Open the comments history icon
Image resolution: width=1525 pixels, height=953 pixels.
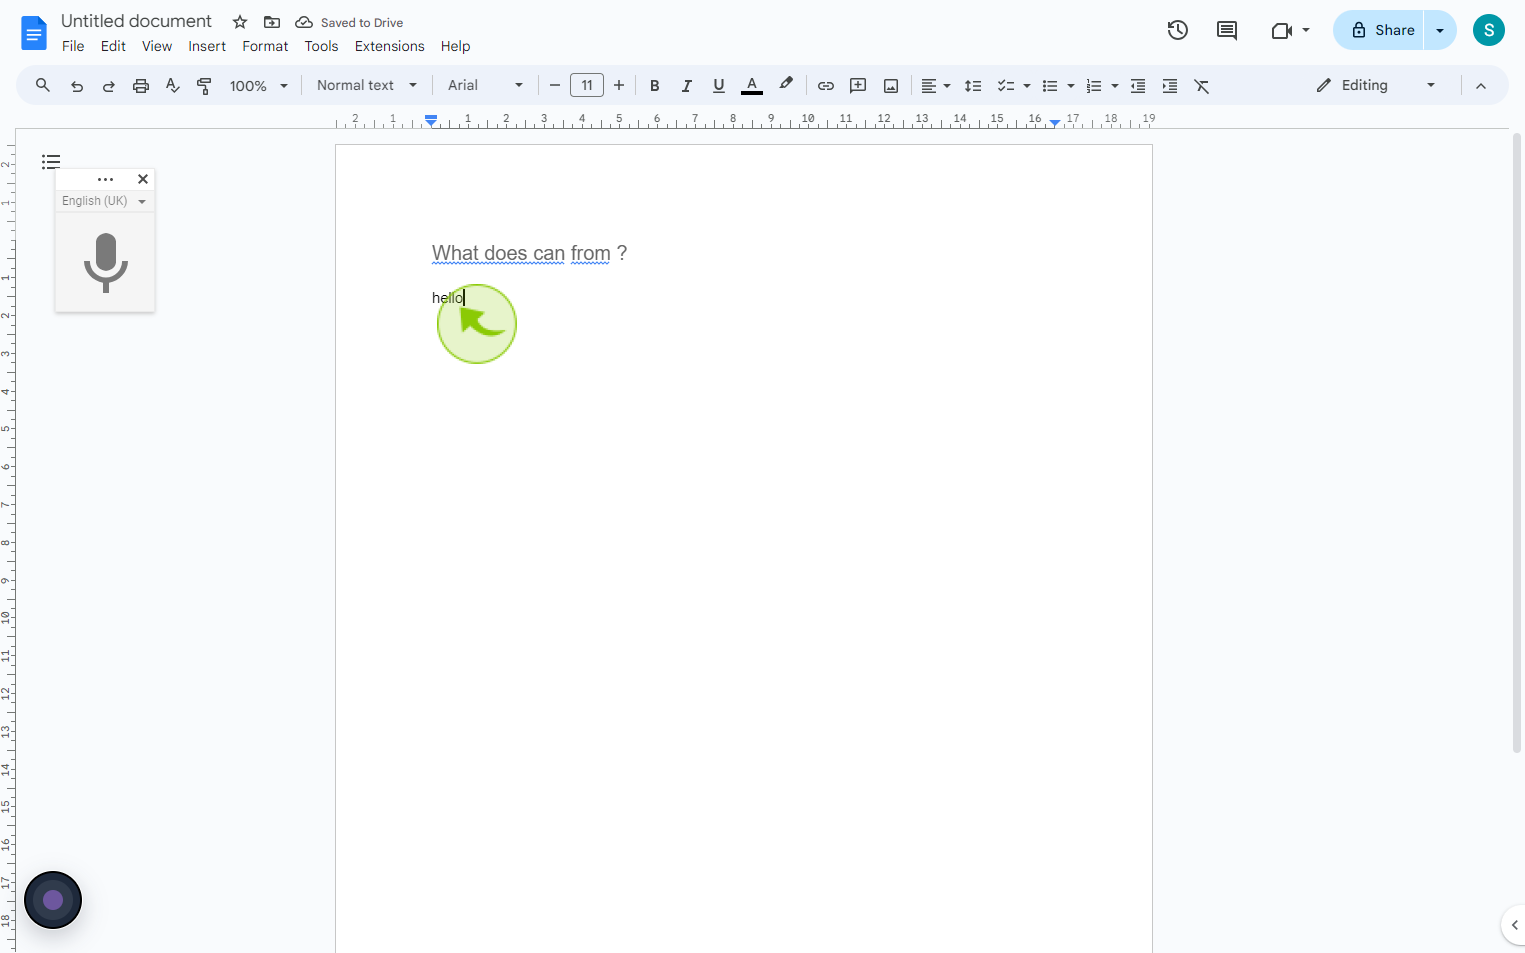[1227, 30]
